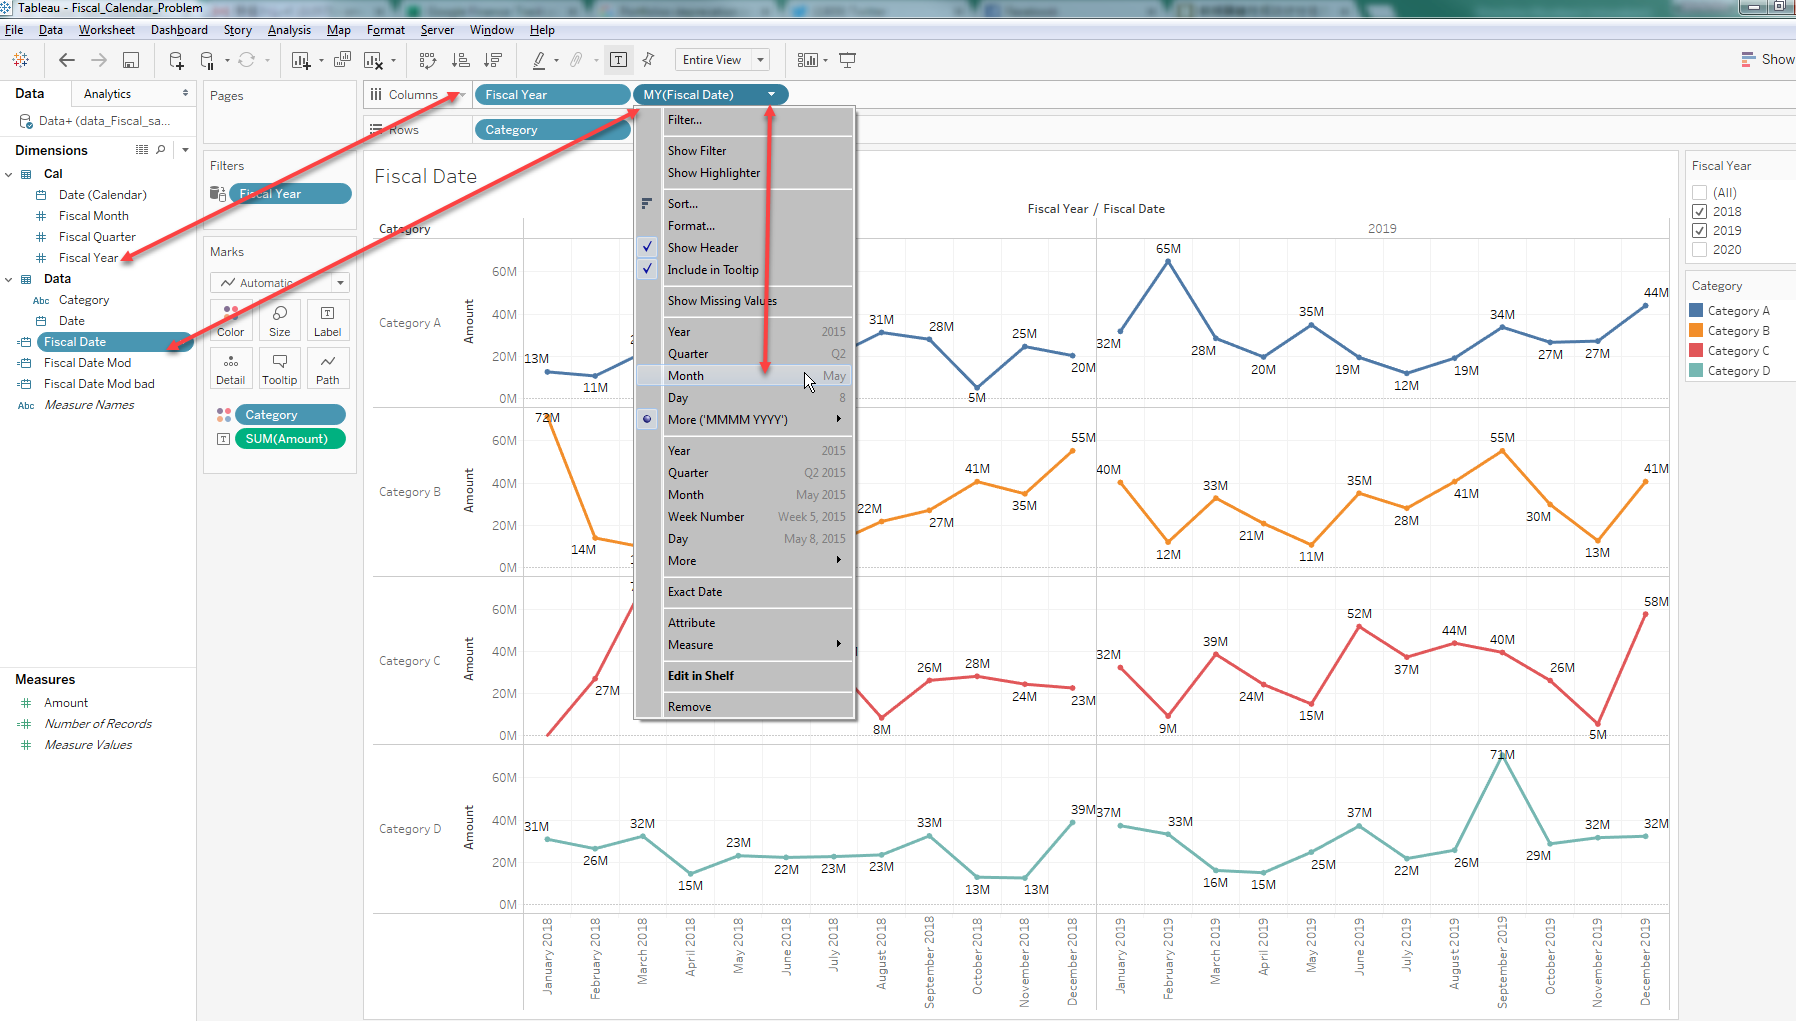This screenshot has width=1796, height=1021.
Task: Open the Analysis menu
Action: tap(289, 29)
